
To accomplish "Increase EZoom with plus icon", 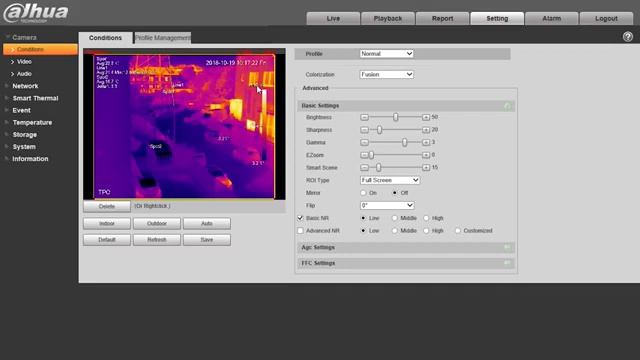I will [x=426, y=155].
